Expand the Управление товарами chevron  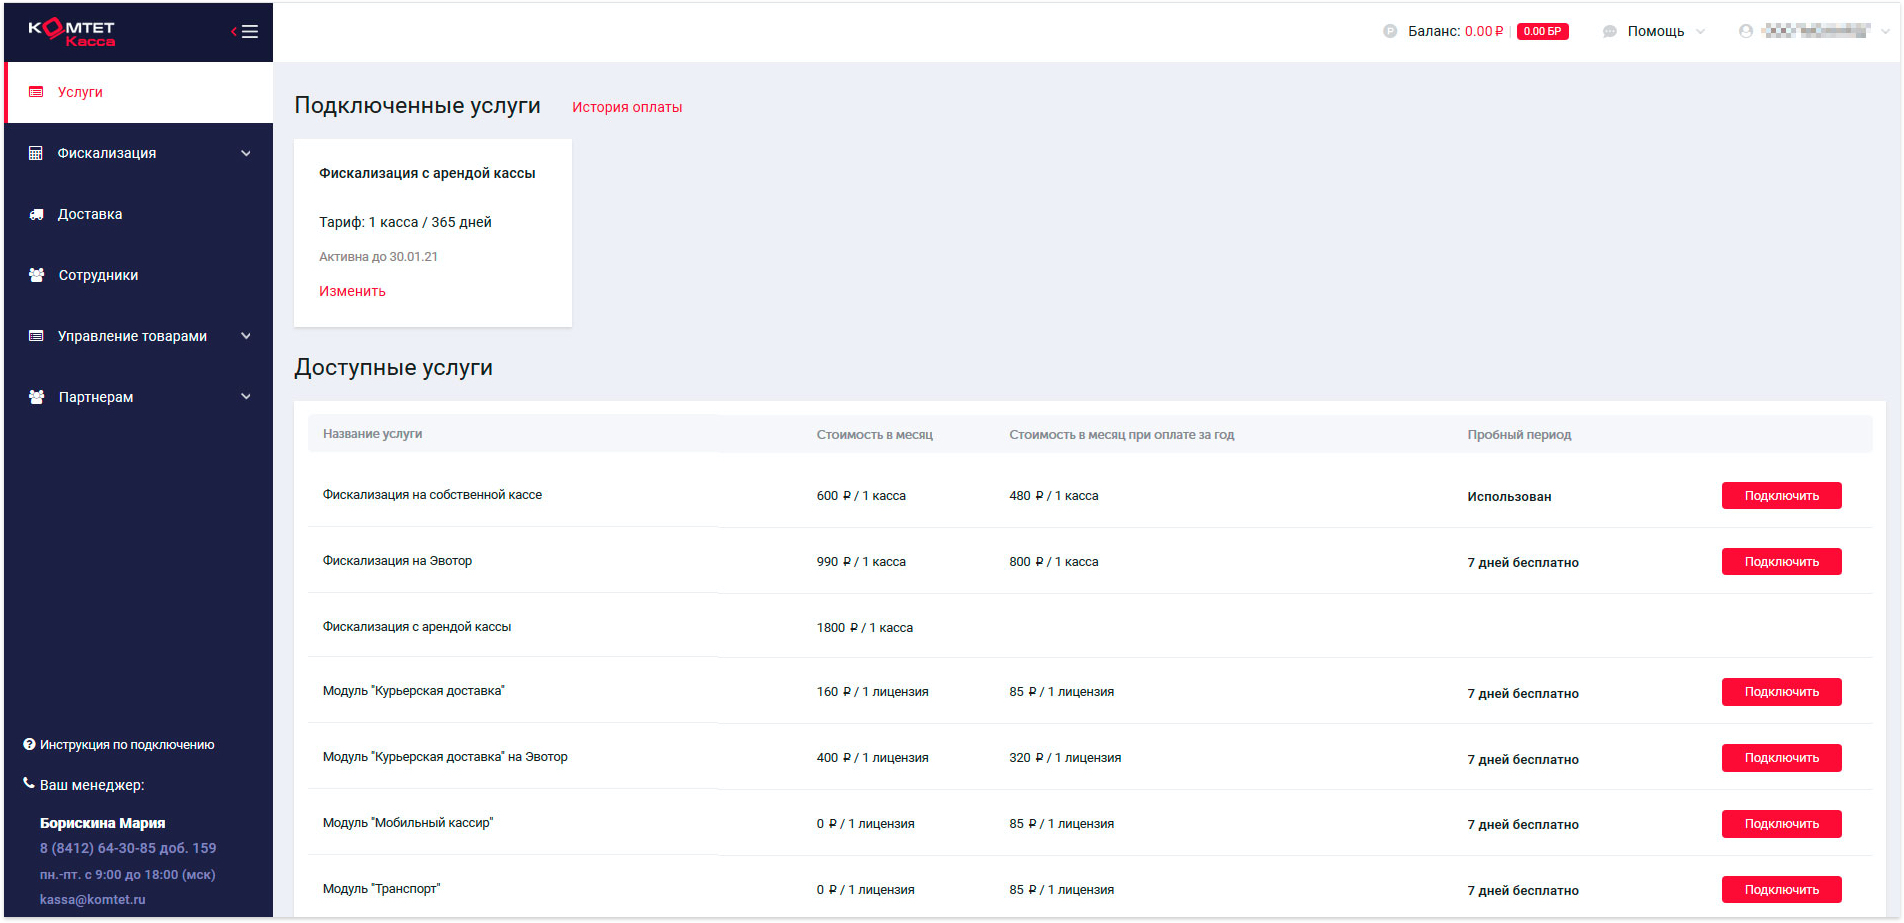point(246,336)
